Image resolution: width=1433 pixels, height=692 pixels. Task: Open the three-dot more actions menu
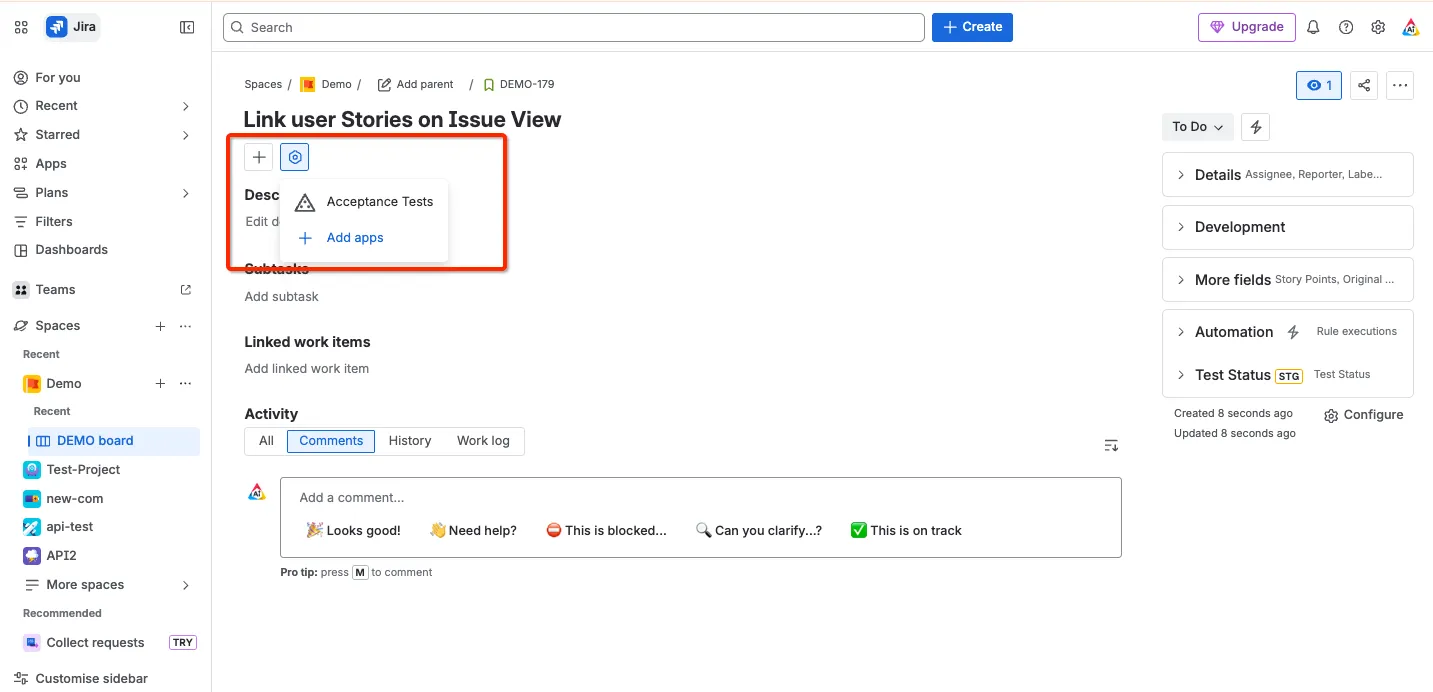(1400, 85)
